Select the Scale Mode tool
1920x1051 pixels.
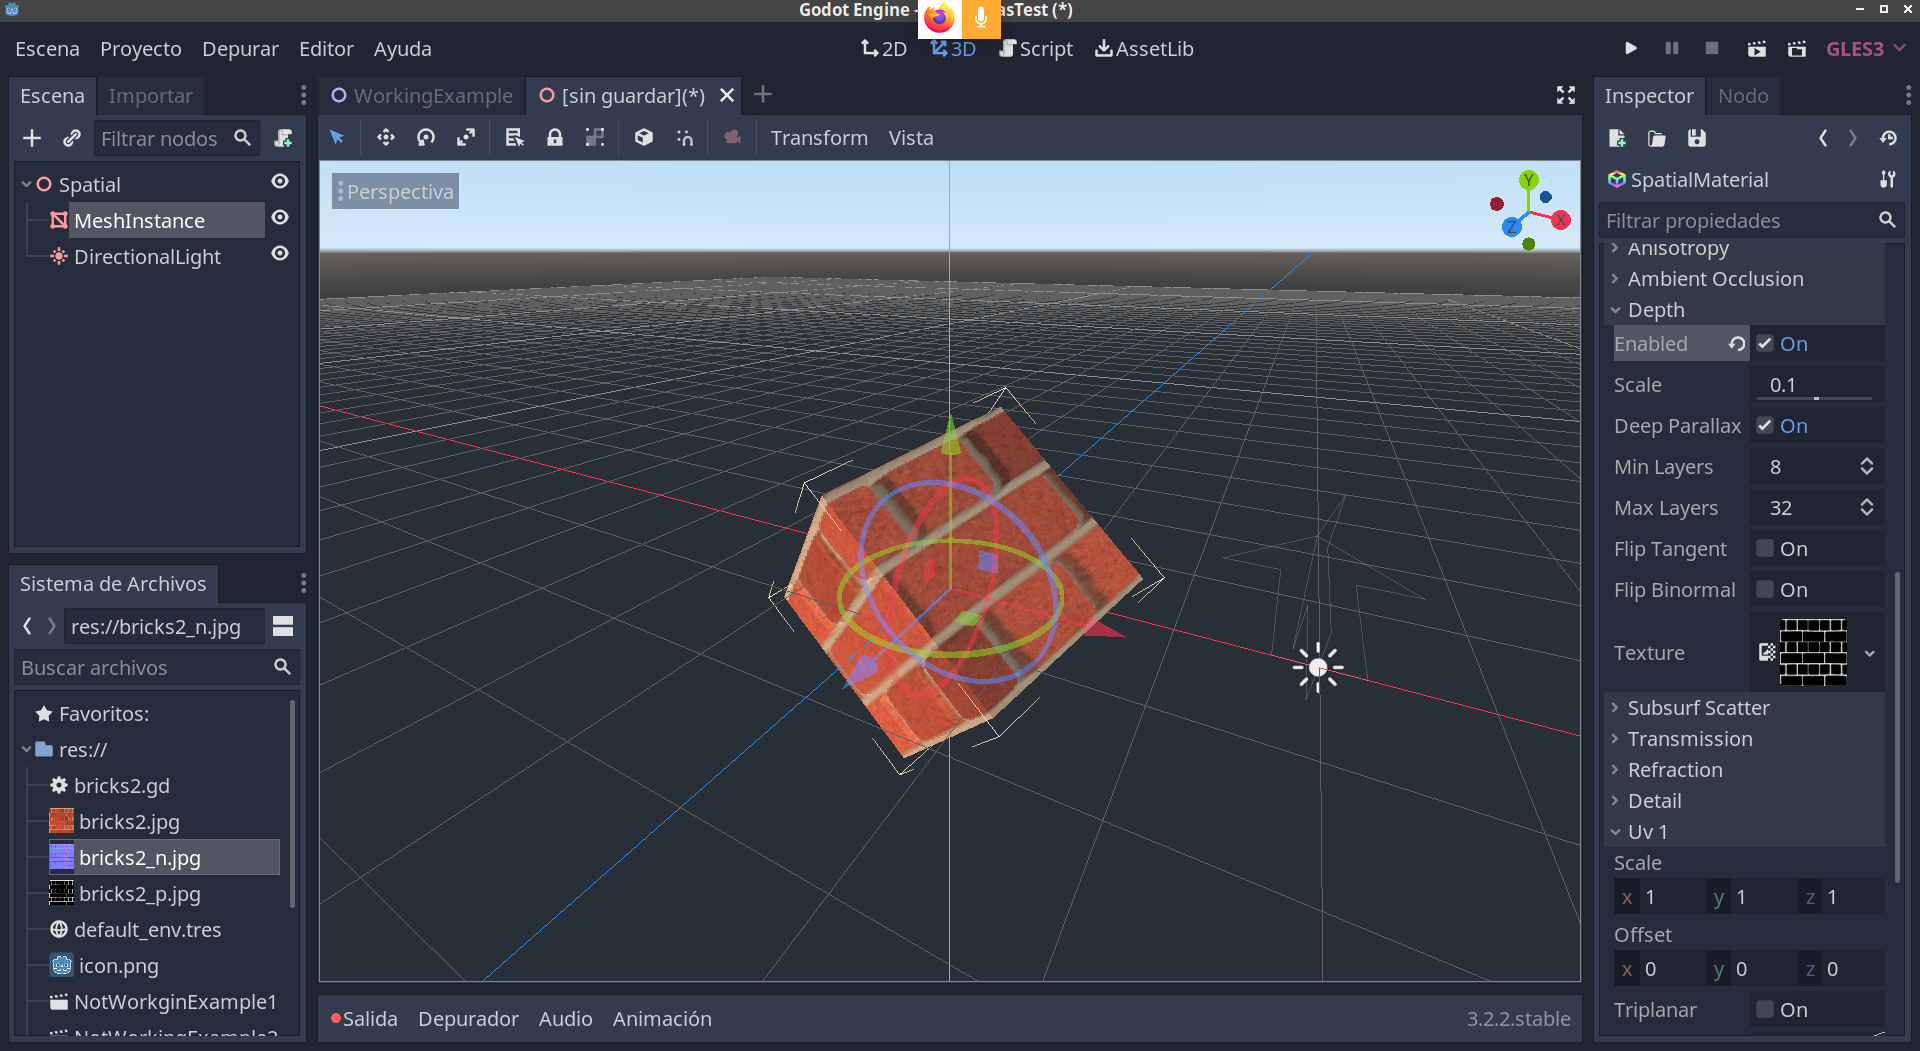[466, 138]
